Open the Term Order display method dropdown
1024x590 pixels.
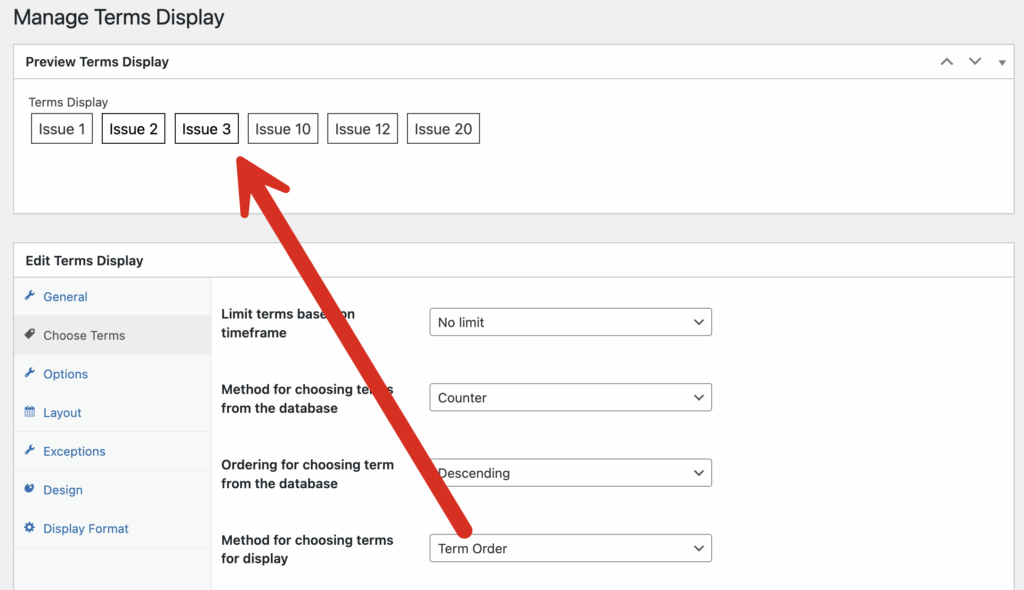pos(570,548)
